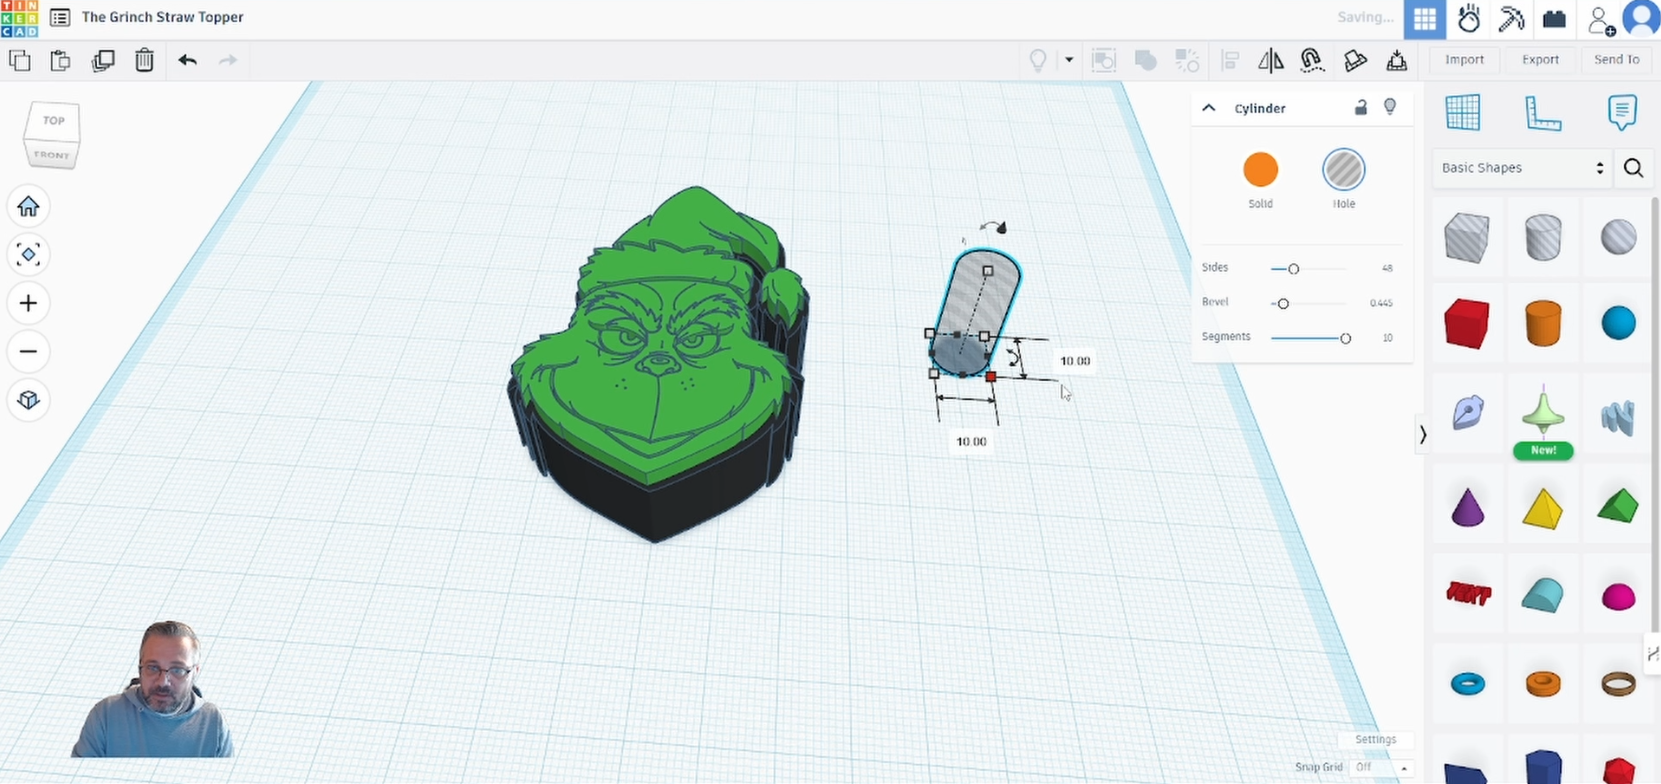
Task: Open the Snap Grid dropdown
Action: [x=1381, y=767]
